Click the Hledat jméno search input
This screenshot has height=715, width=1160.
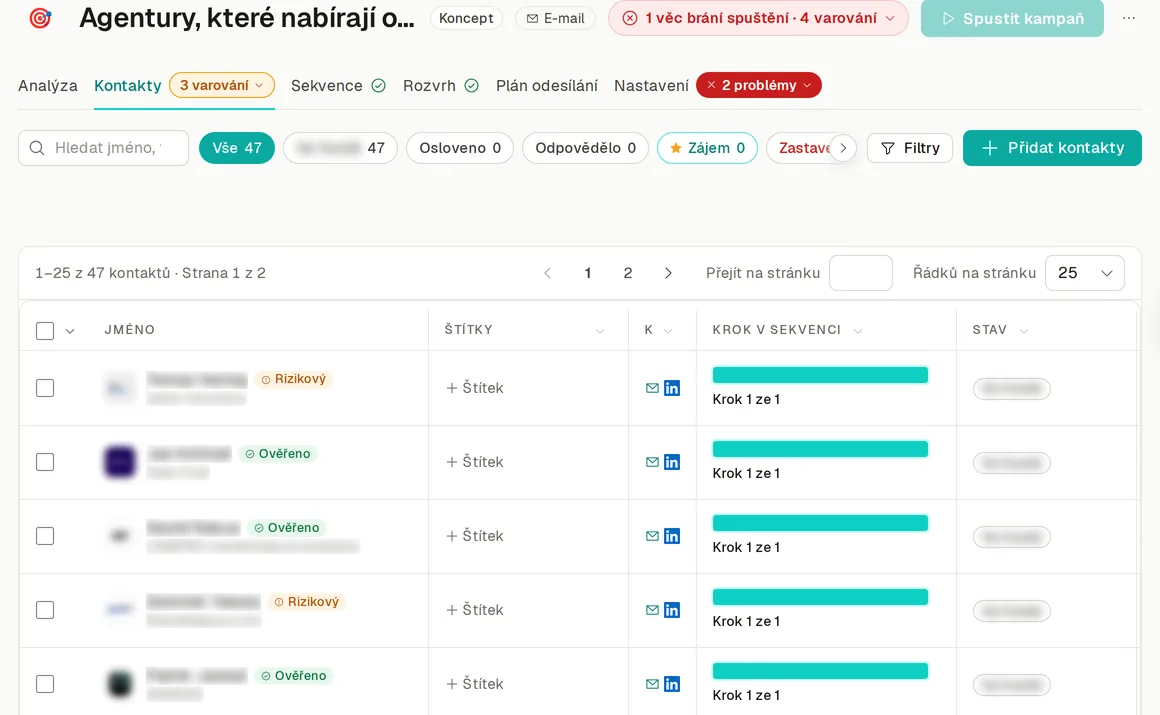(104, 148)
